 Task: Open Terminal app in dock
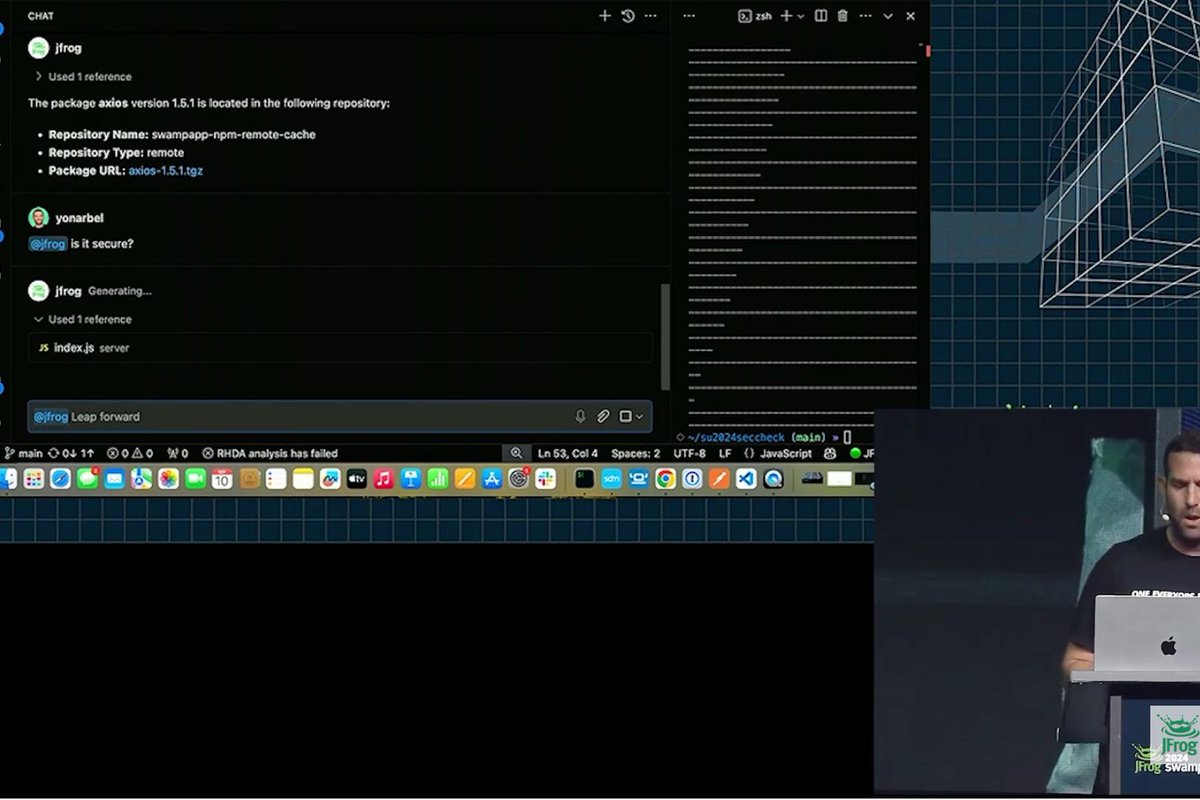584,479
